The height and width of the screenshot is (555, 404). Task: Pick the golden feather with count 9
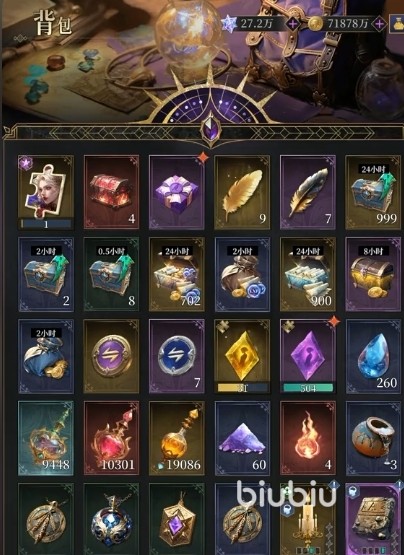(242, 192)
